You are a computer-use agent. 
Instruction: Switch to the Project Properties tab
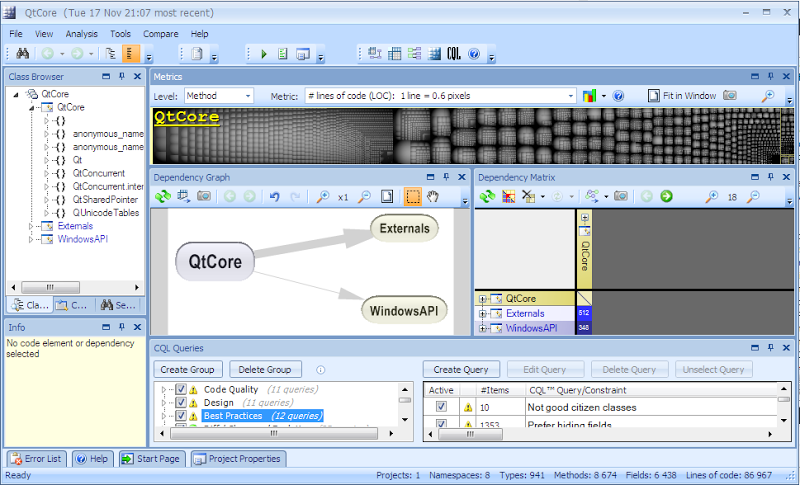click(x=239, y=458)
